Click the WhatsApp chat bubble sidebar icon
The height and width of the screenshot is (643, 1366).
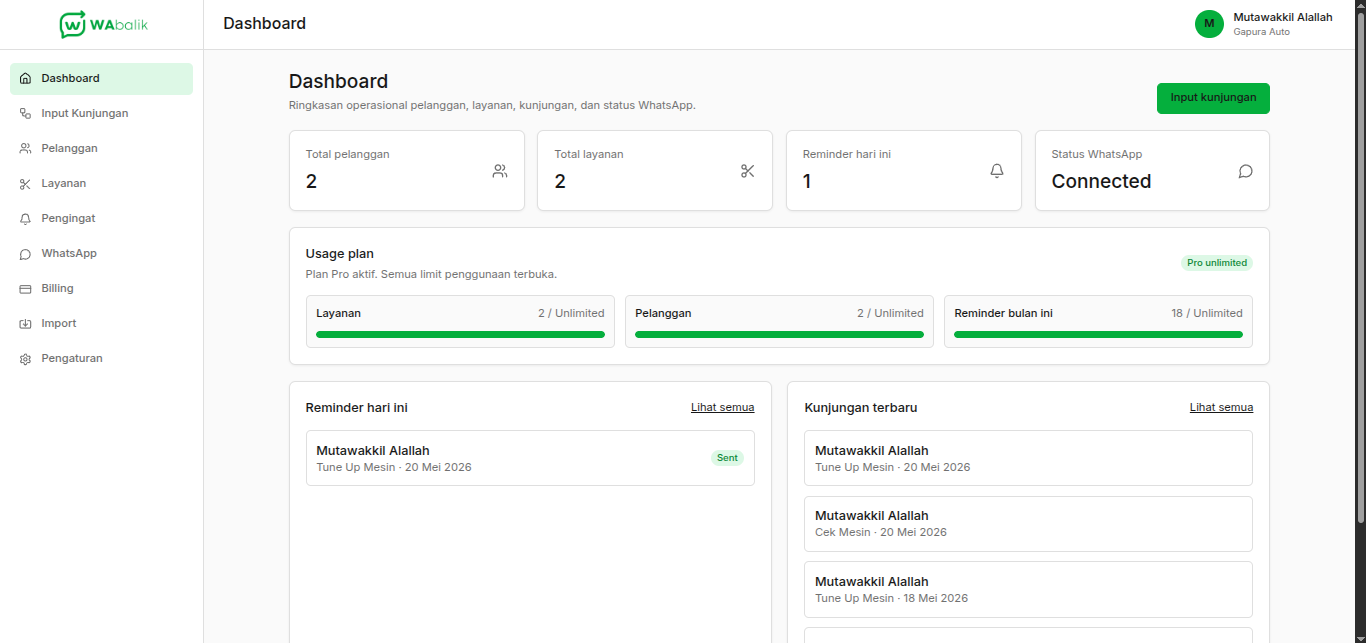click(x=25, y=253)
